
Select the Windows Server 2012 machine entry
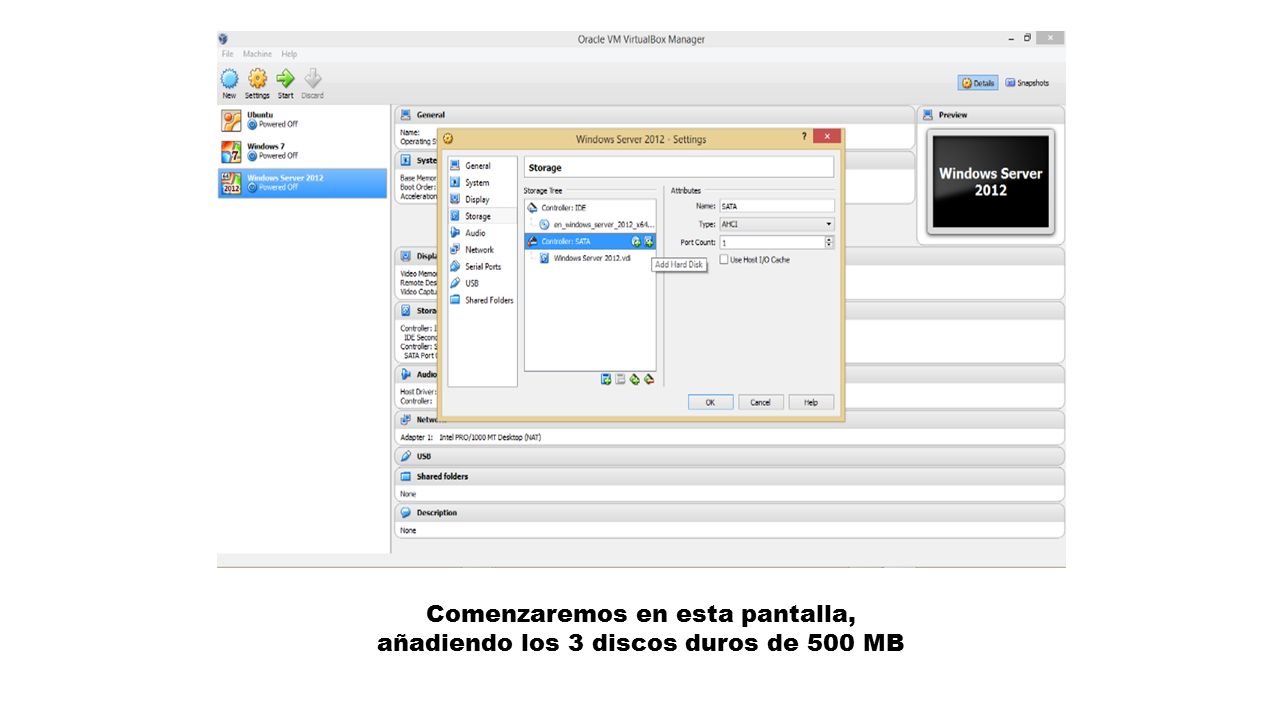pos(303,183)
